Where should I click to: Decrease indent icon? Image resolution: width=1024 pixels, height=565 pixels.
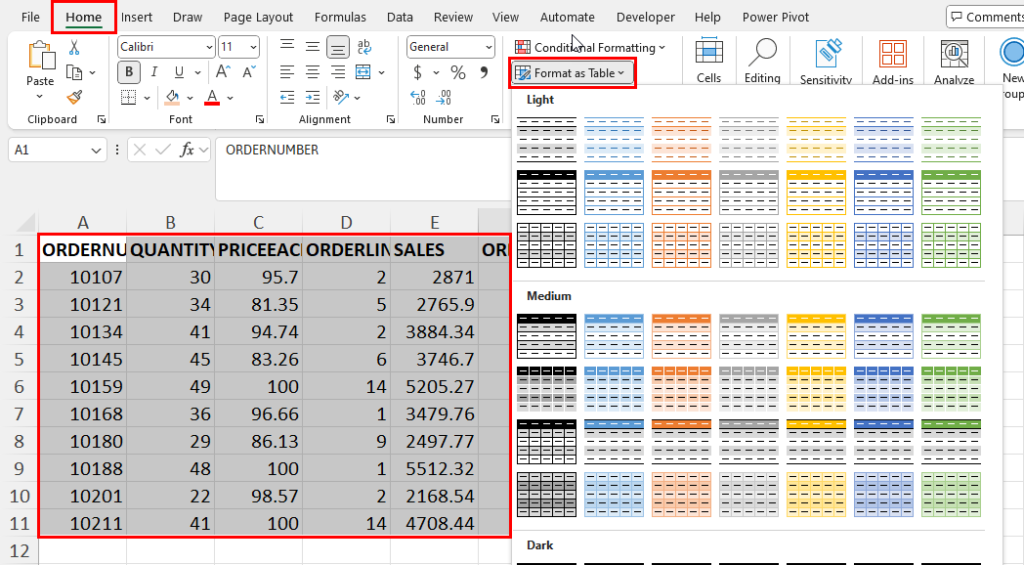tap(287, 98)
